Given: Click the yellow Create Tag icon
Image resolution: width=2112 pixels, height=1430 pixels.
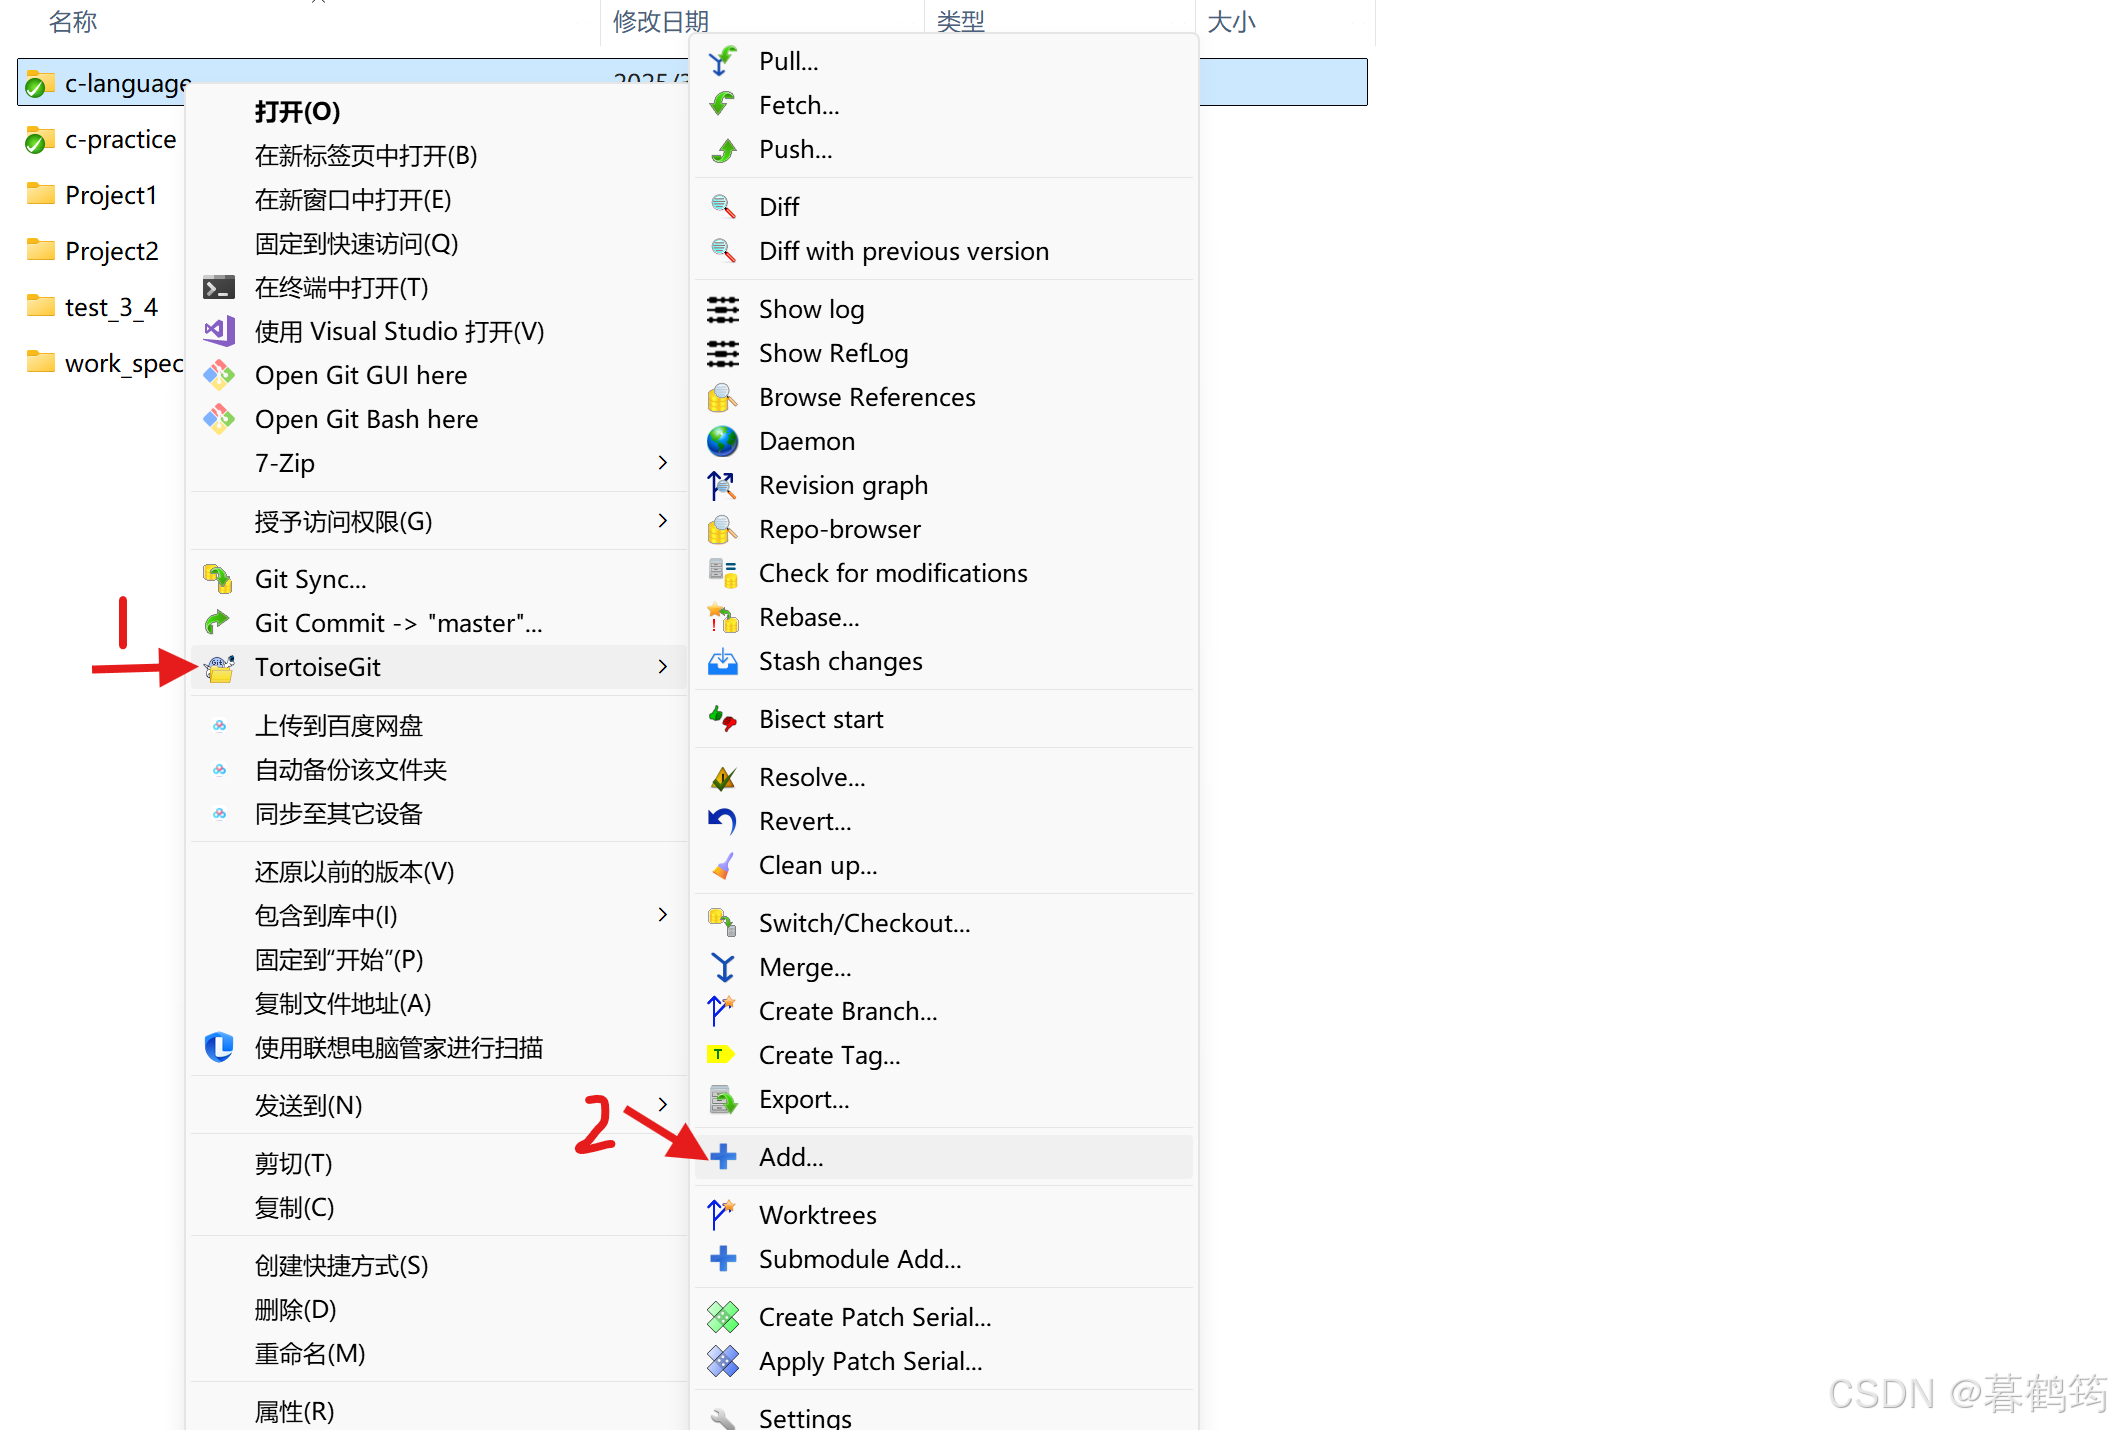Looking at the screenshot, I should (720, 1055).
